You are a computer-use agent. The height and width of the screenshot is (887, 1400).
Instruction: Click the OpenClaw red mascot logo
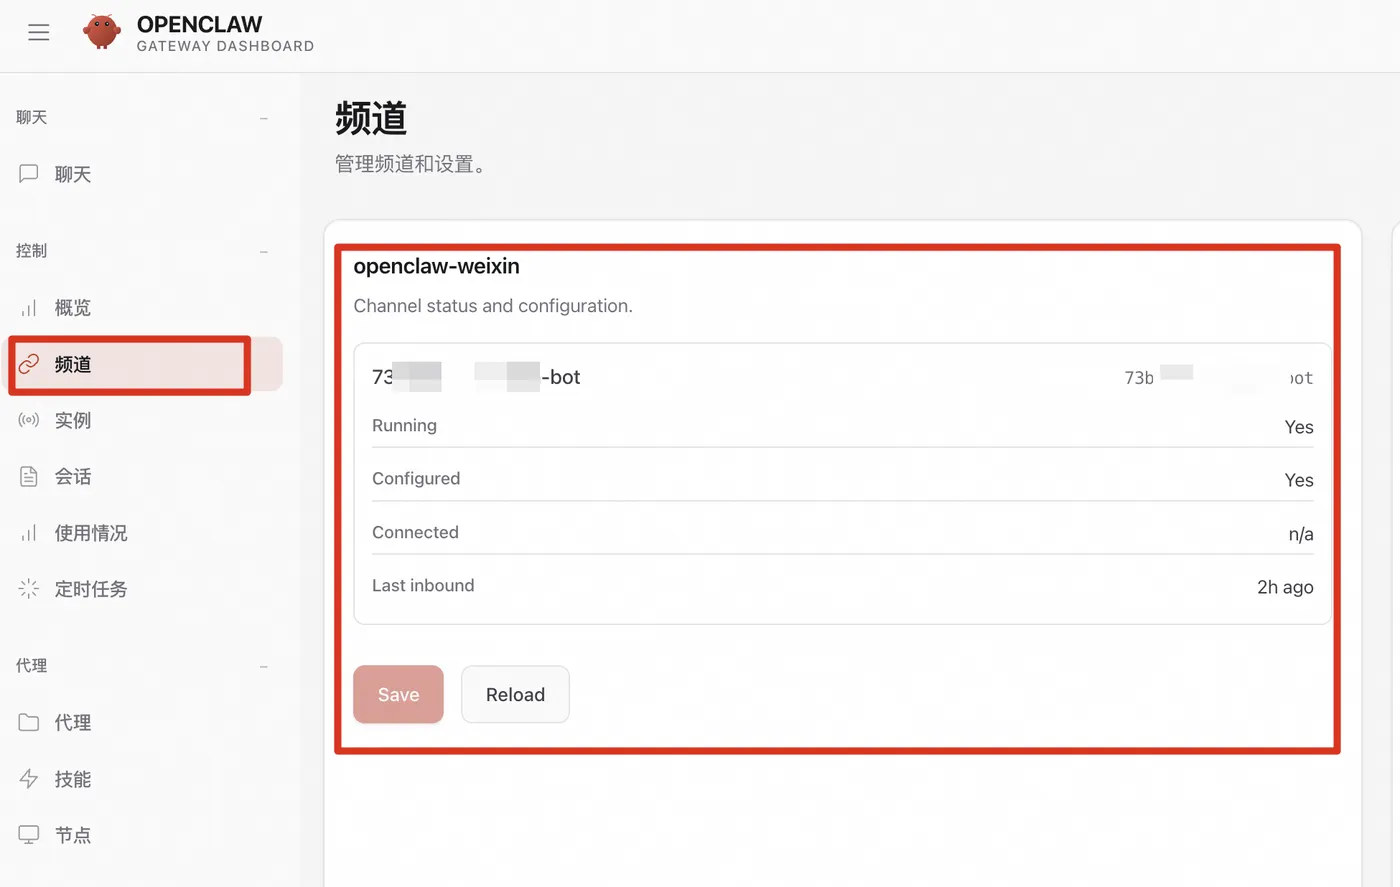coord(102,32)
